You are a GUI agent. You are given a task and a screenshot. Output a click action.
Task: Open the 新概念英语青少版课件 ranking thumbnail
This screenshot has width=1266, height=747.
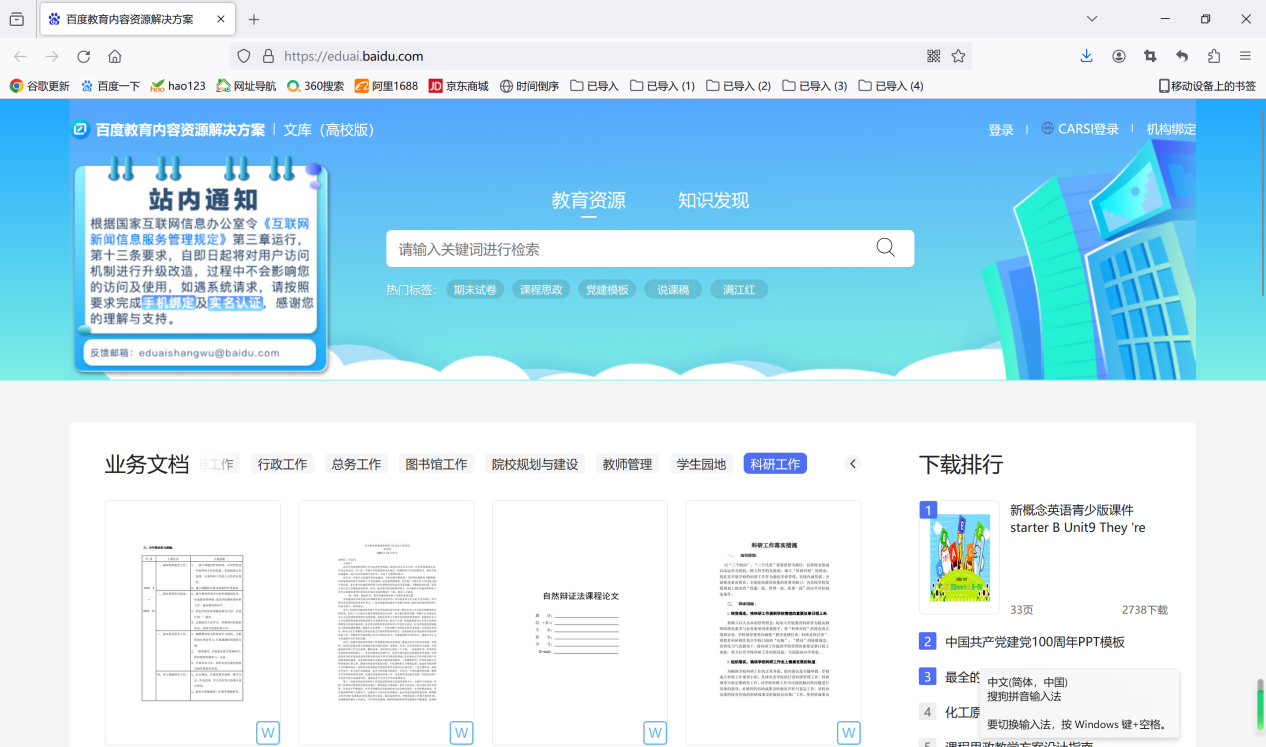coord(959,557)
